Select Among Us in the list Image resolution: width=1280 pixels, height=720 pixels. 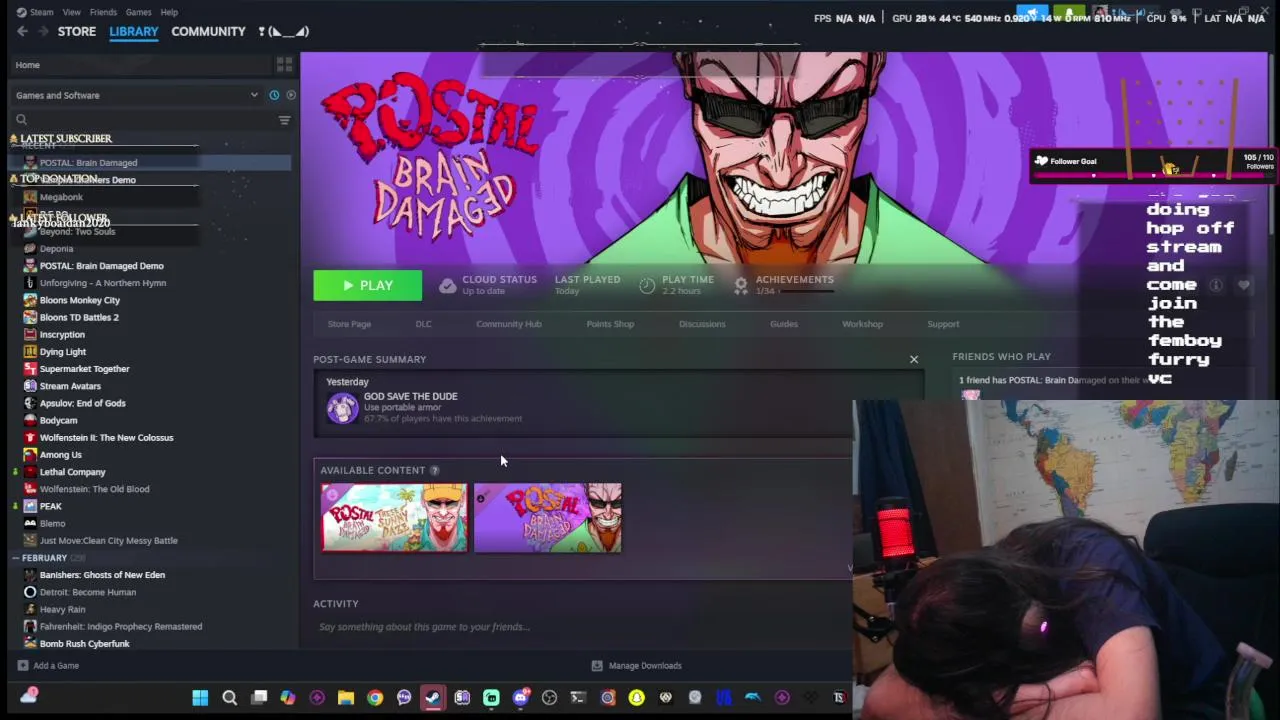point(61,455)
